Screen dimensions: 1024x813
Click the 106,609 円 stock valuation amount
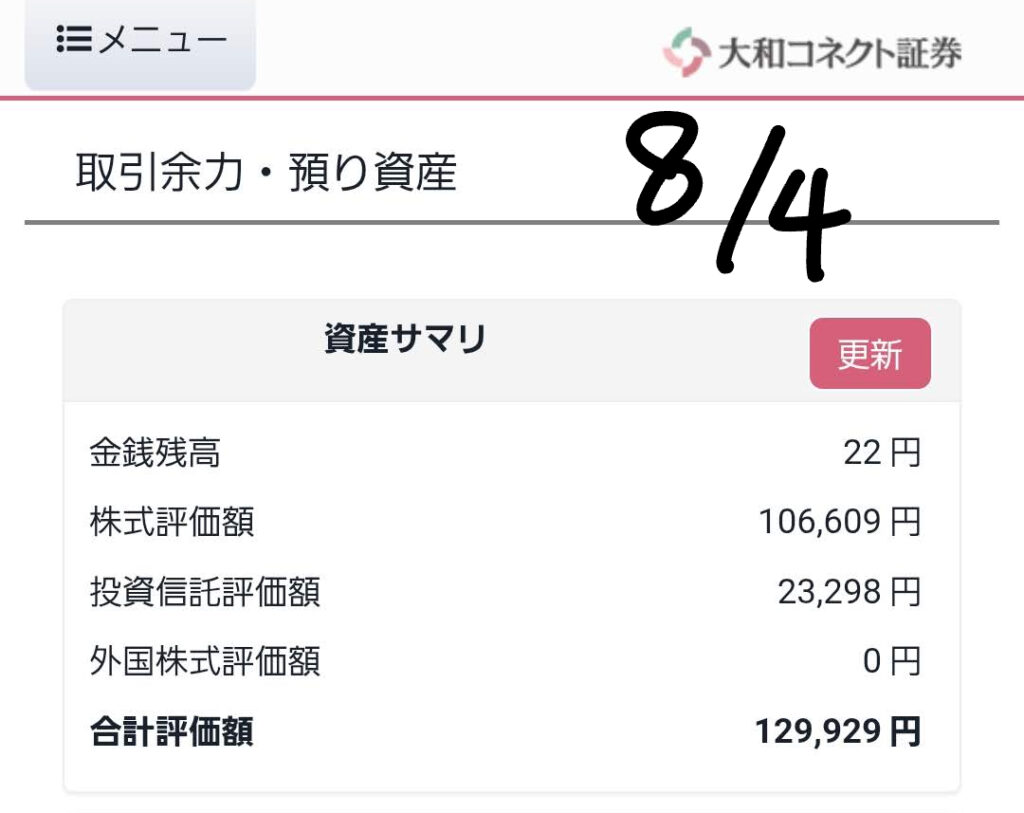point(840,522)
